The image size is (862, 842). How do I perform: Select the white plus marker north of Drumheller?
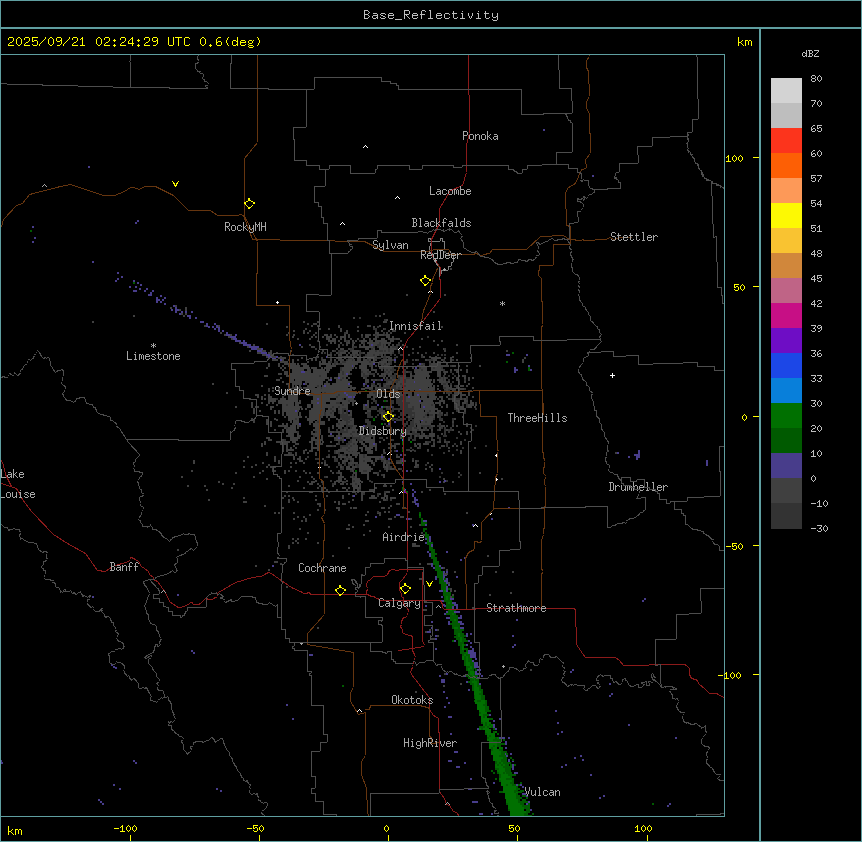click(x=613, y=375)
